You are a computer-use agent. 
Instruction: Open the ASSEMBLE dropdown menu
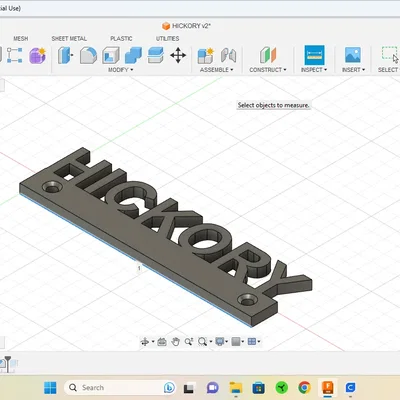pyautogui.click(x=217, y=70)
